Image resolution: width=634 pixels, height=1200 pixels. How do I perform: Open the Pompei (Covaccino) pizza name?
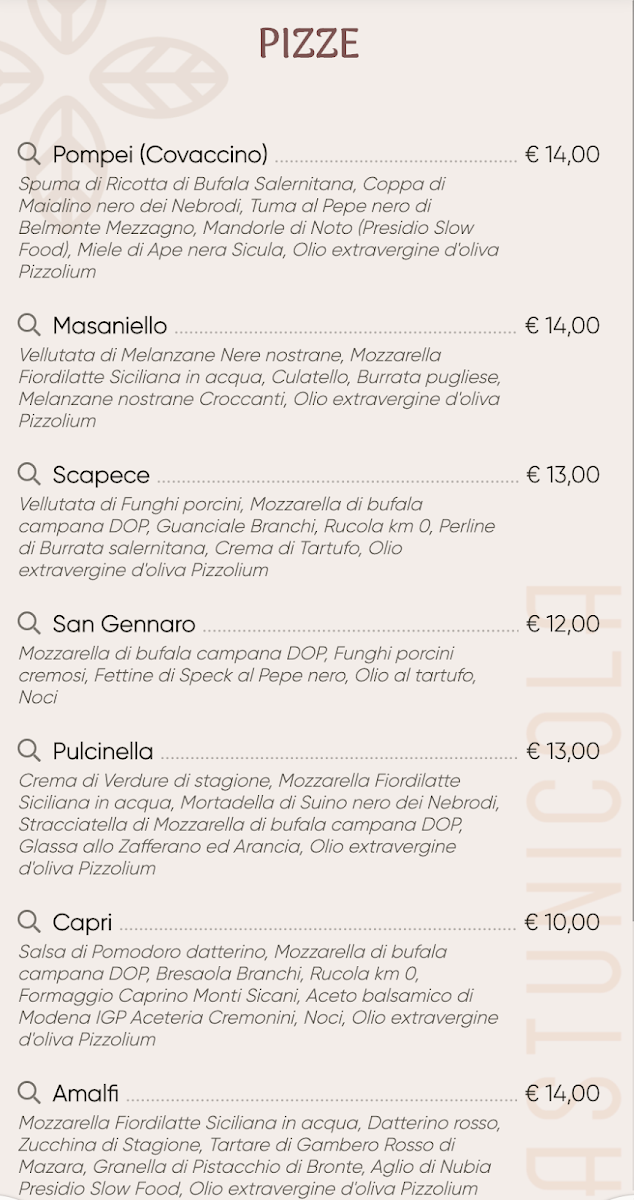[x=160, y=155]
